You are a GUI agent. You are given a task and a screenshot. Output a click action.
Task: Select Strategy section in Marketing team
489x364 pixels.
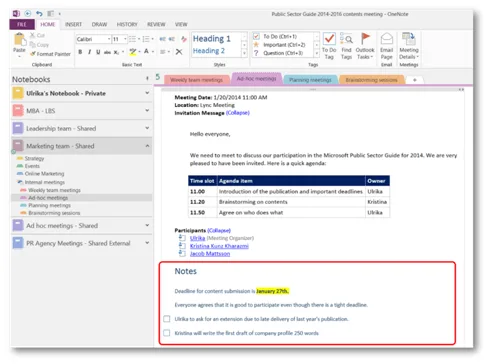[x=34, y=158]
